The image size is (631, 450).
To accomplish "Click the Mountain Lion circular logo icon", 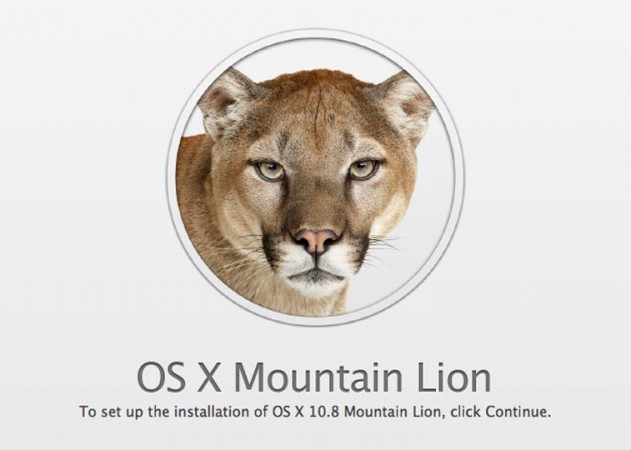I will click(316, 177).
